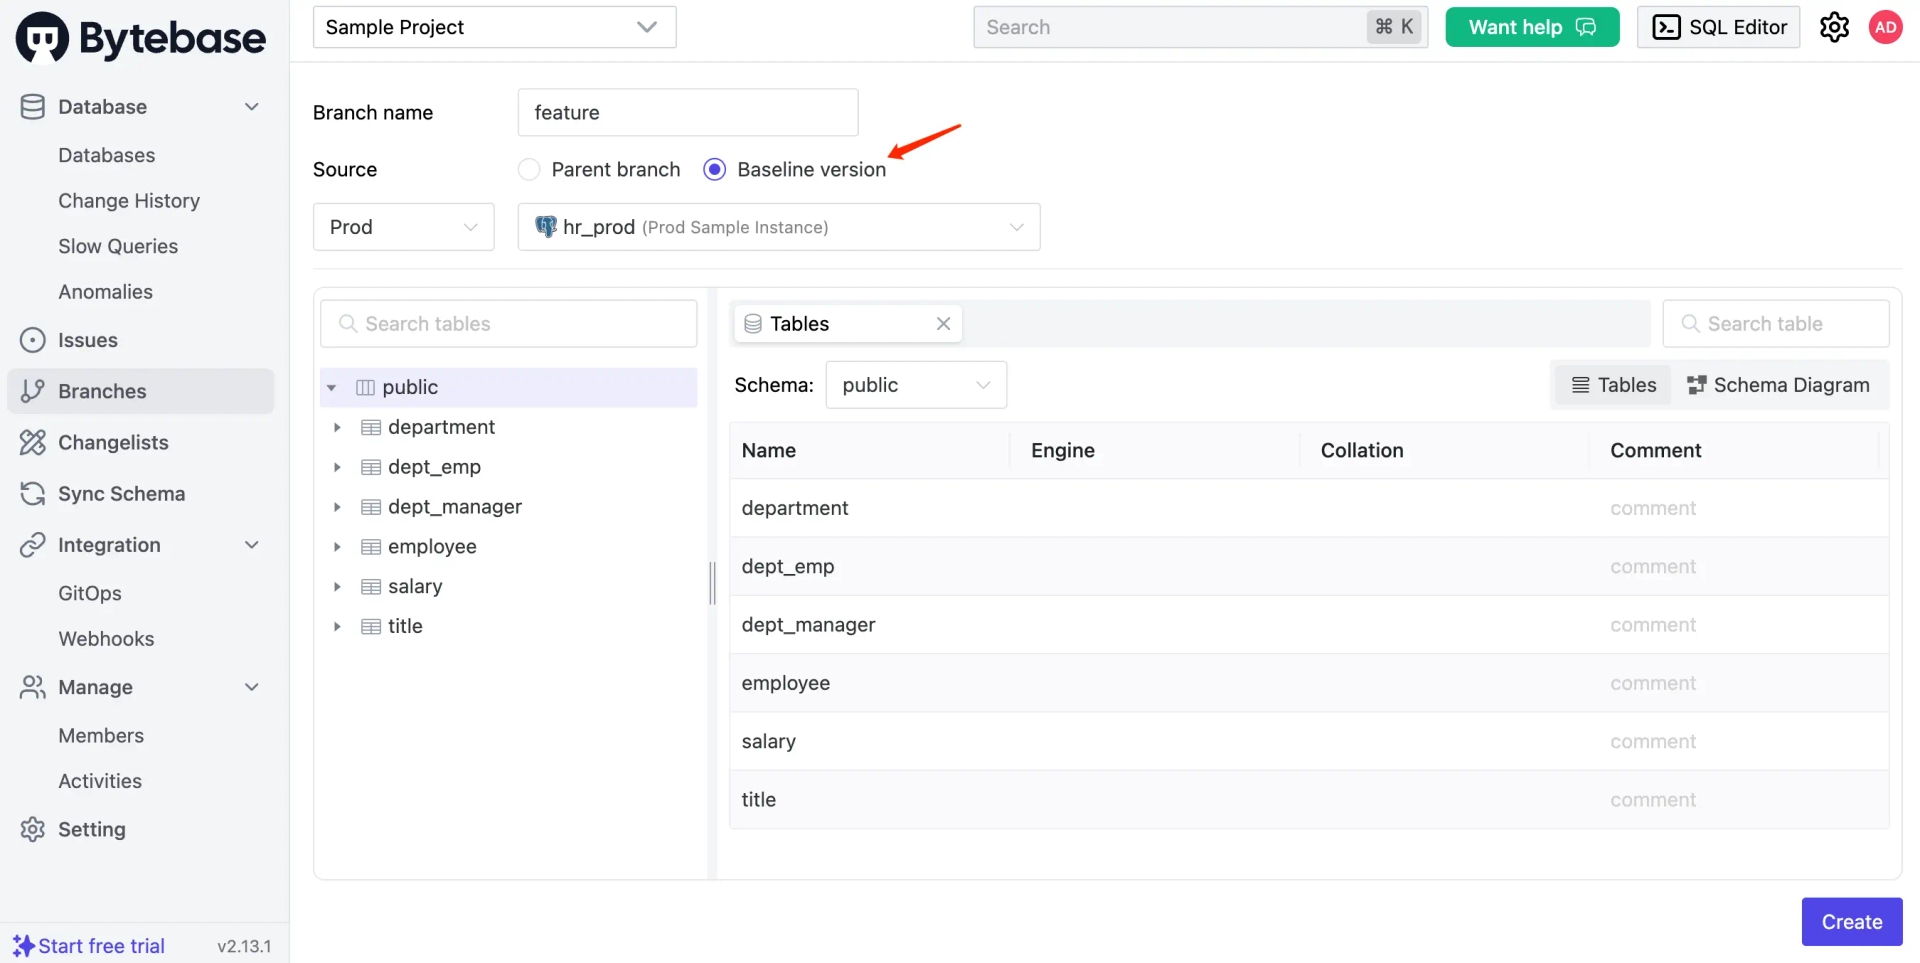
Task: Expand the department tree node
Action: coord(337,427)
